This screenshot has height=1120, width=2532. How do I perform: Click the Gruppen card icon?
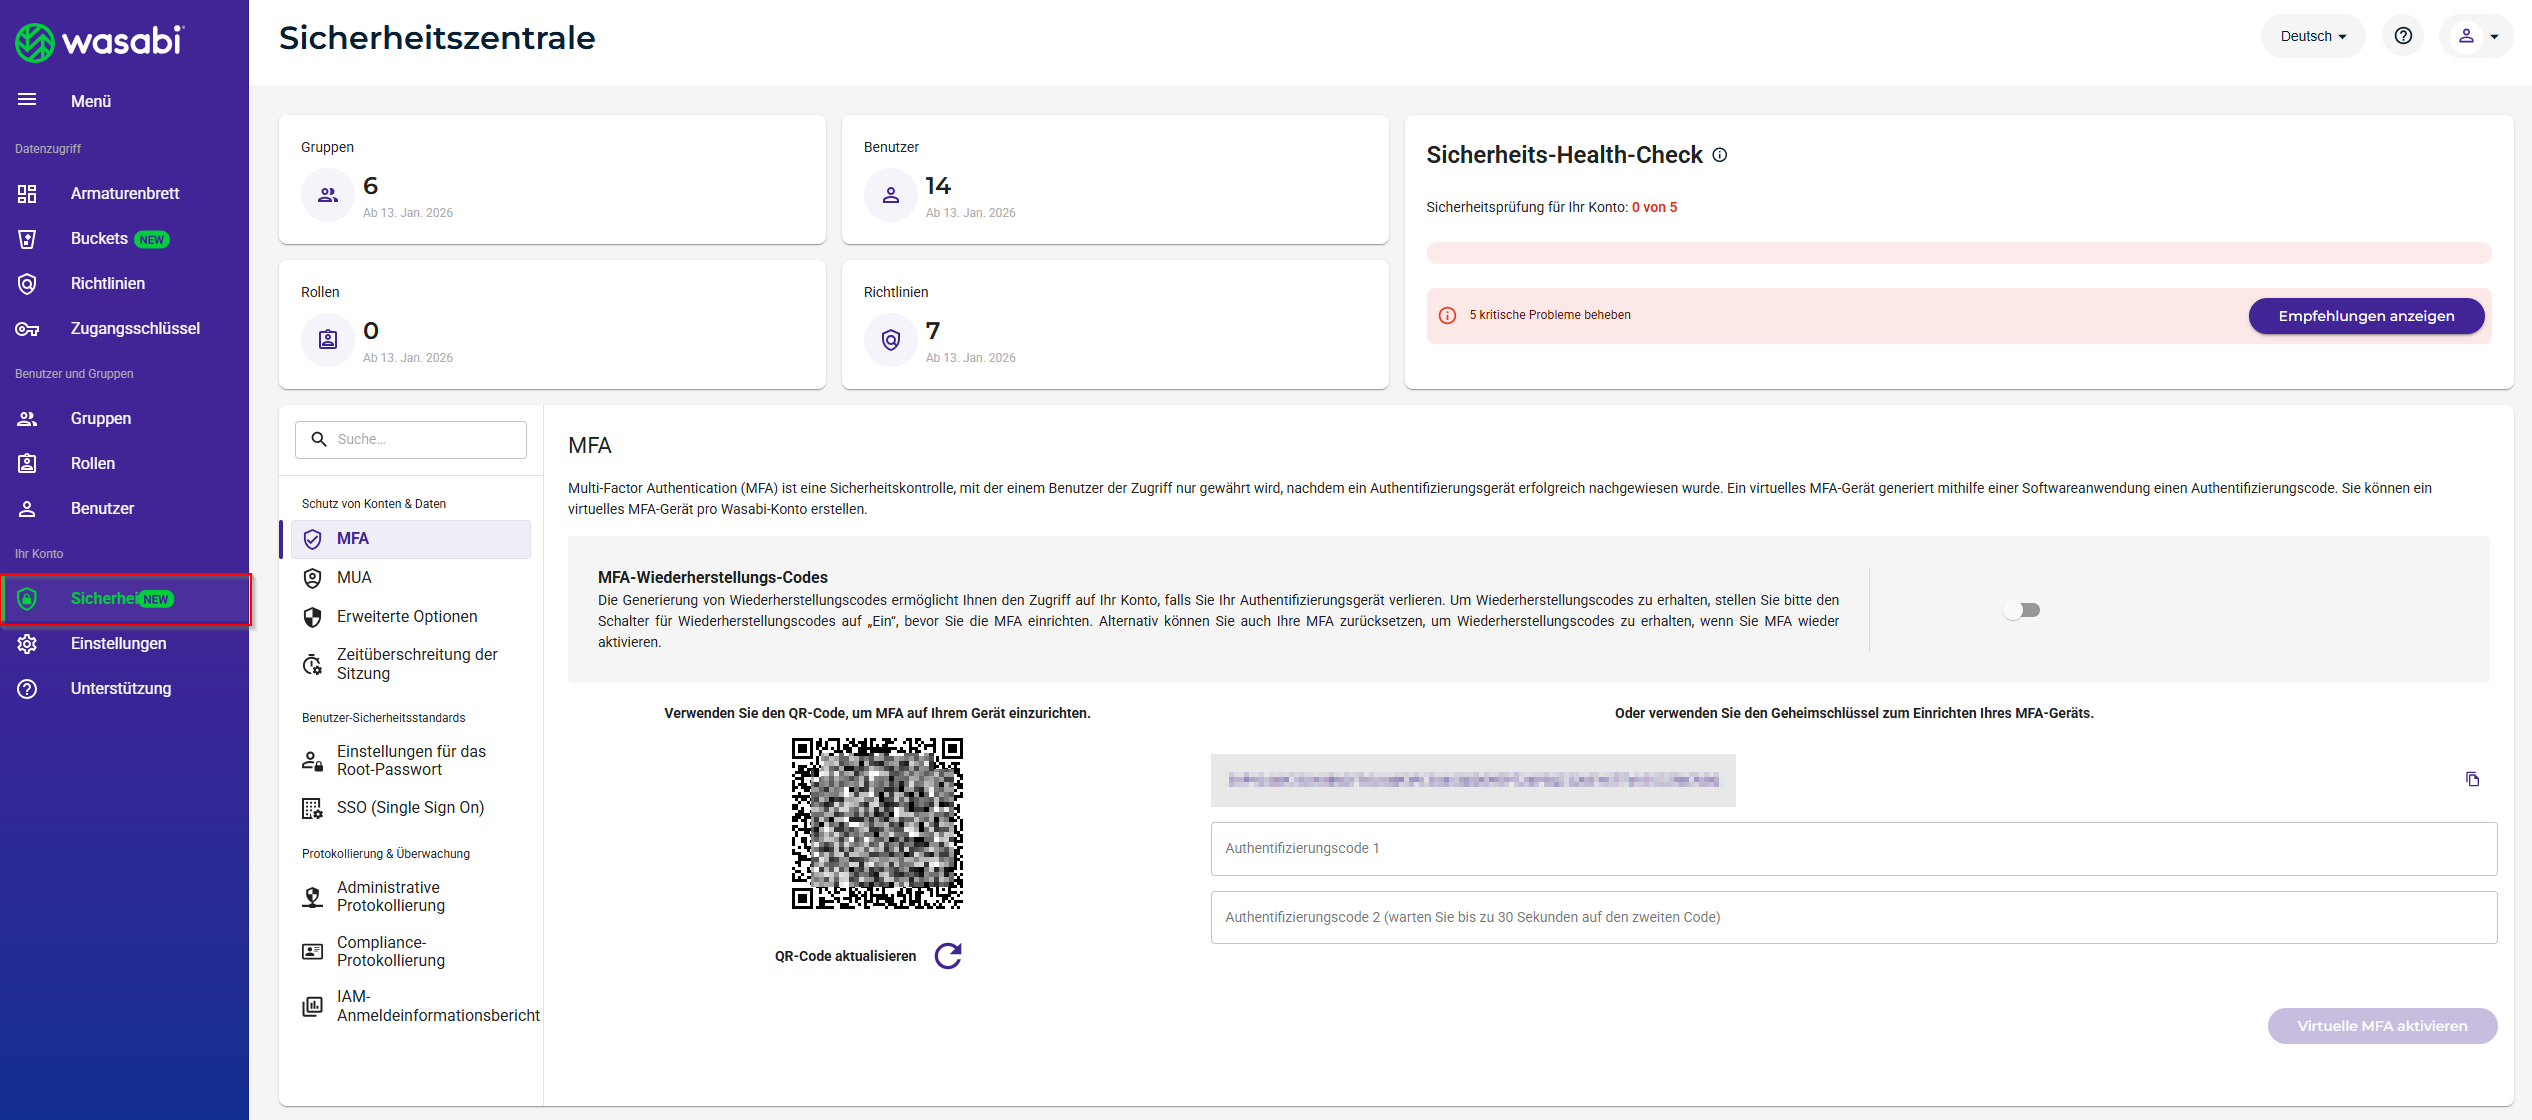(328, 195)
